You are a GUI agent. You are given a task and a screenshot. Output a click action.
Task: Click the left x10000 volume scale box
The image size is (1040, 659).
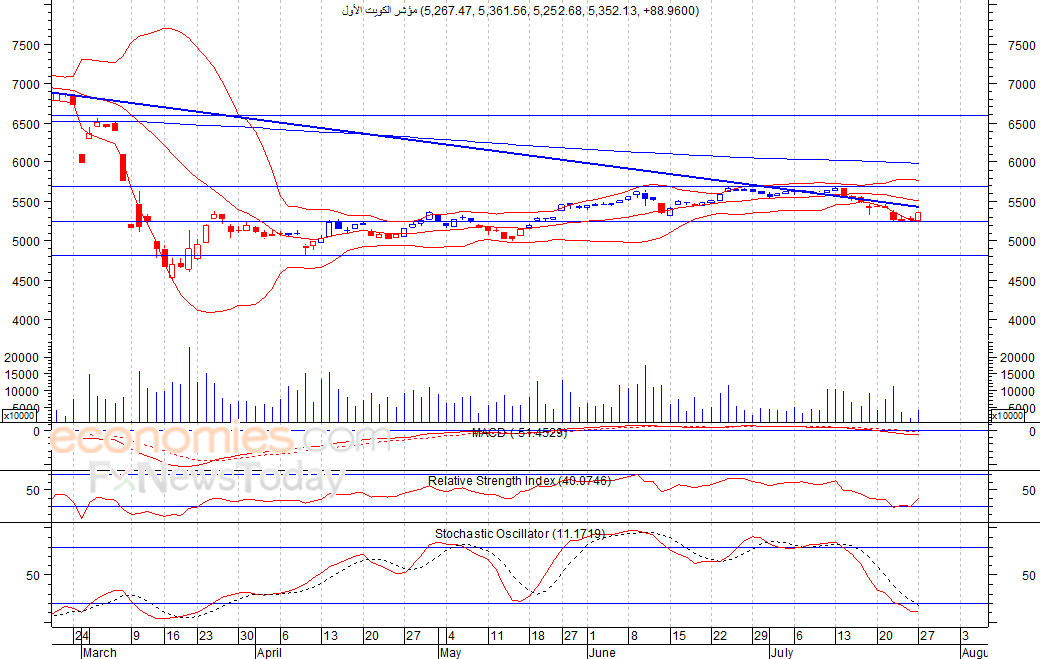pos(19,416)
